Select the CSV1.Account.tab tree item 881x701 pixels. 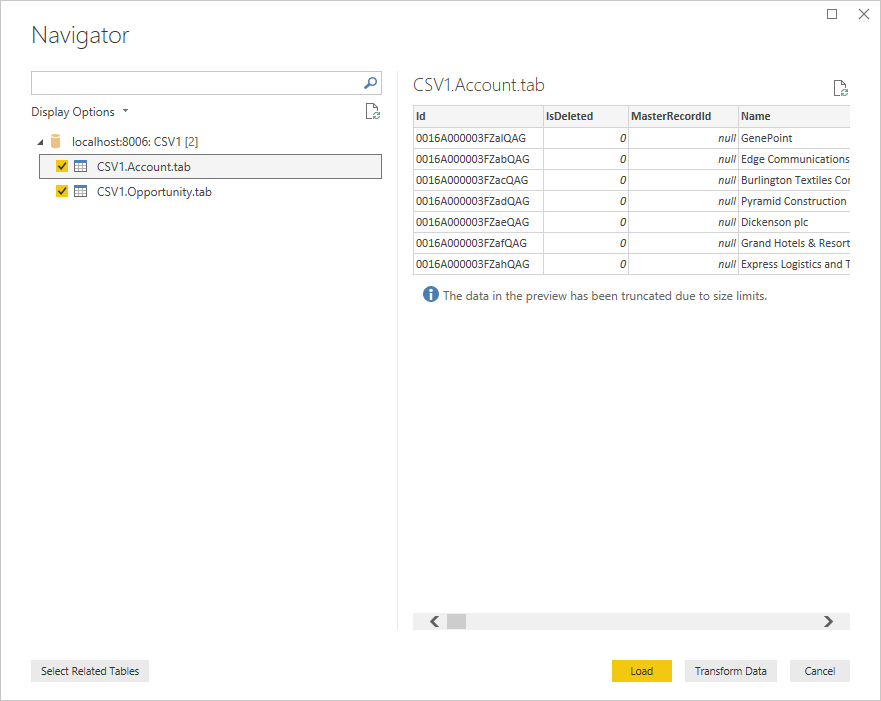(x=210, y=166)
